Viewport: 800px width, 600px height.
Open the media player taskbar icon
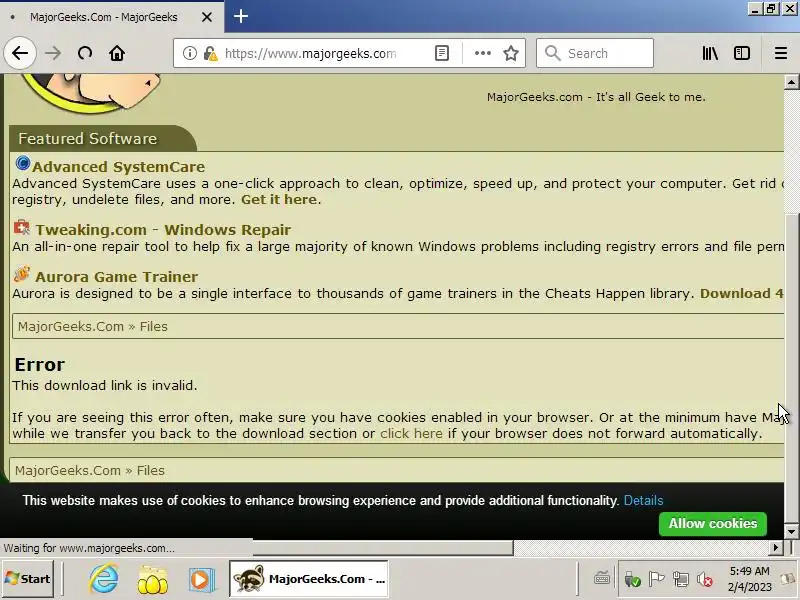200,580
